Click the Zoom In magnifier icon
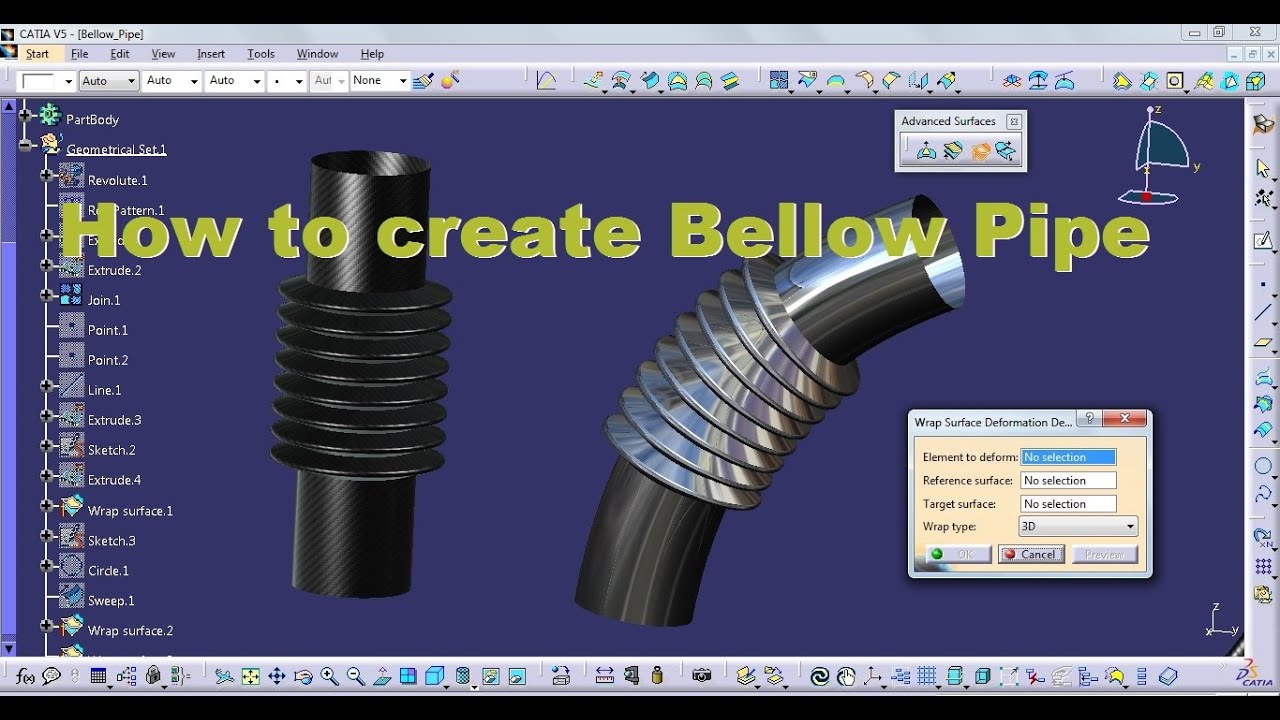 [x=329, y=677]
